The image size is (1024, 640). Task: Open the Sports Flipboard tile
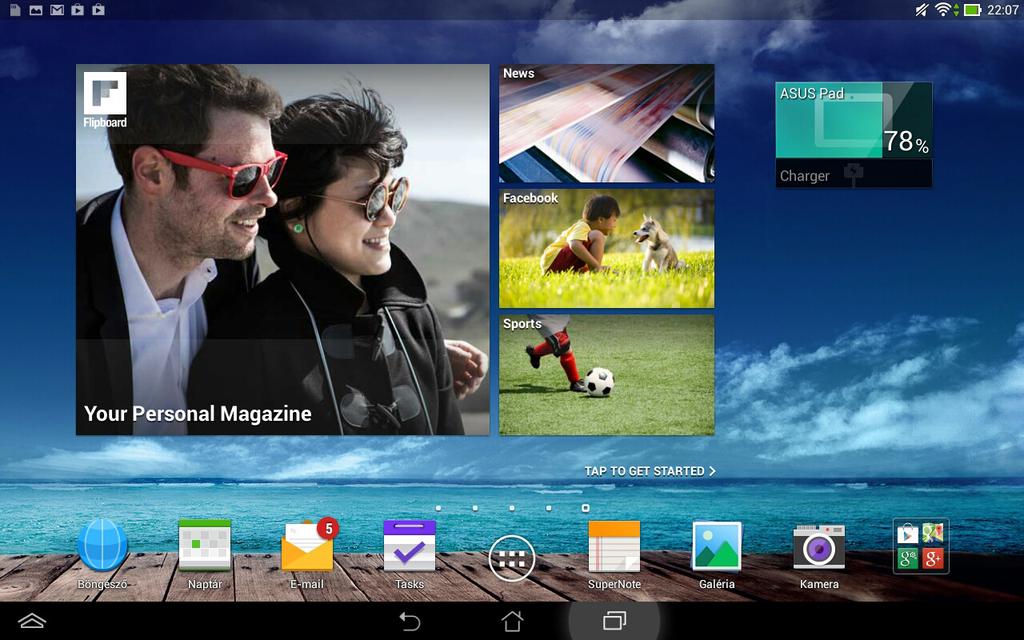pos(607,375)
